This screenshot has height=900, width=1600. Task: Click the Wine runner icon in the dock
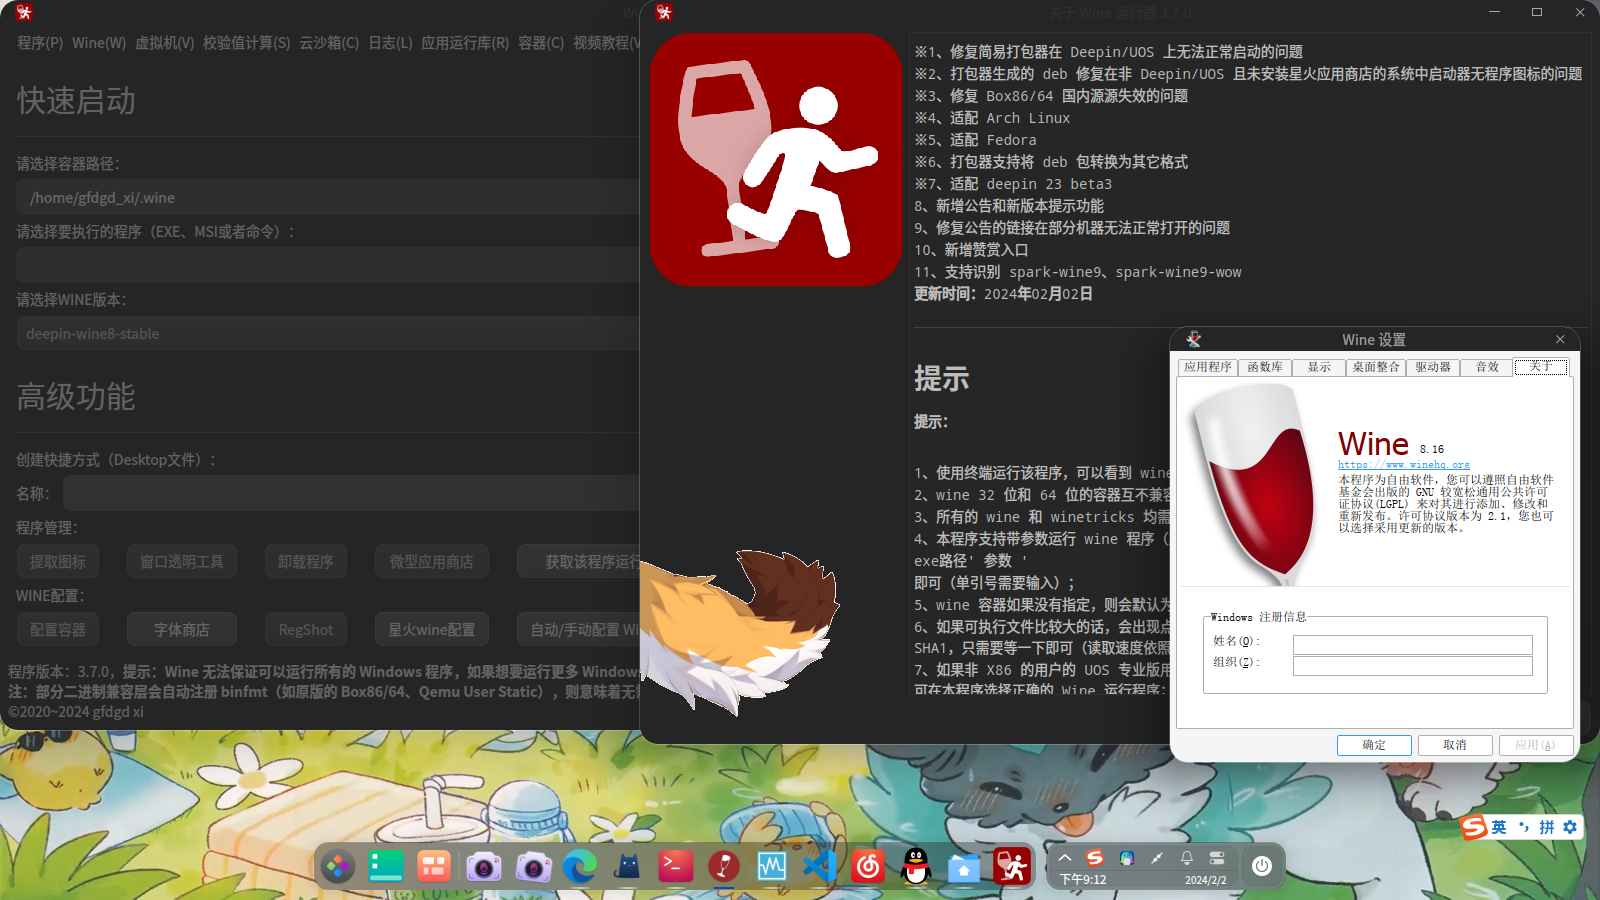click(1012, 866)
